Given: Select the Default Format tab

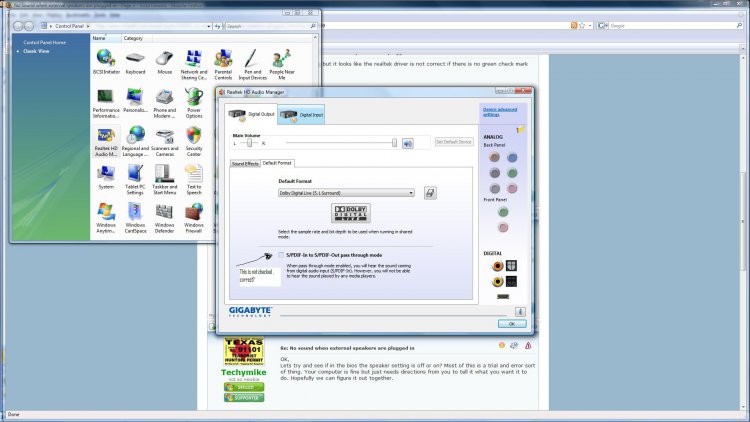Looking at the screenshot, I should (x=277, y=163).
